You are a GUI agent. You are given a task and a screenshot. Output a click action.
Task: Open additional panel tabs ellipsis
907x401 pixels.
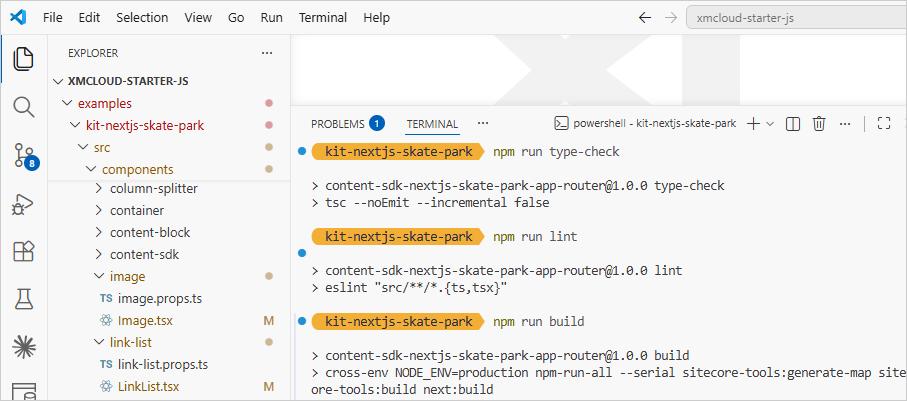(x=483, y=123)
